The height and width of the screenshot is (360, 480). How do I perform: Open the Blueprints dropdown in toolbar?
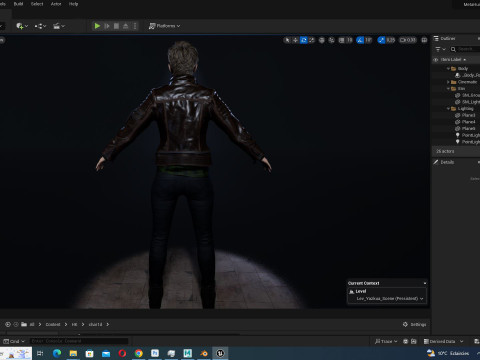(40, 26)
